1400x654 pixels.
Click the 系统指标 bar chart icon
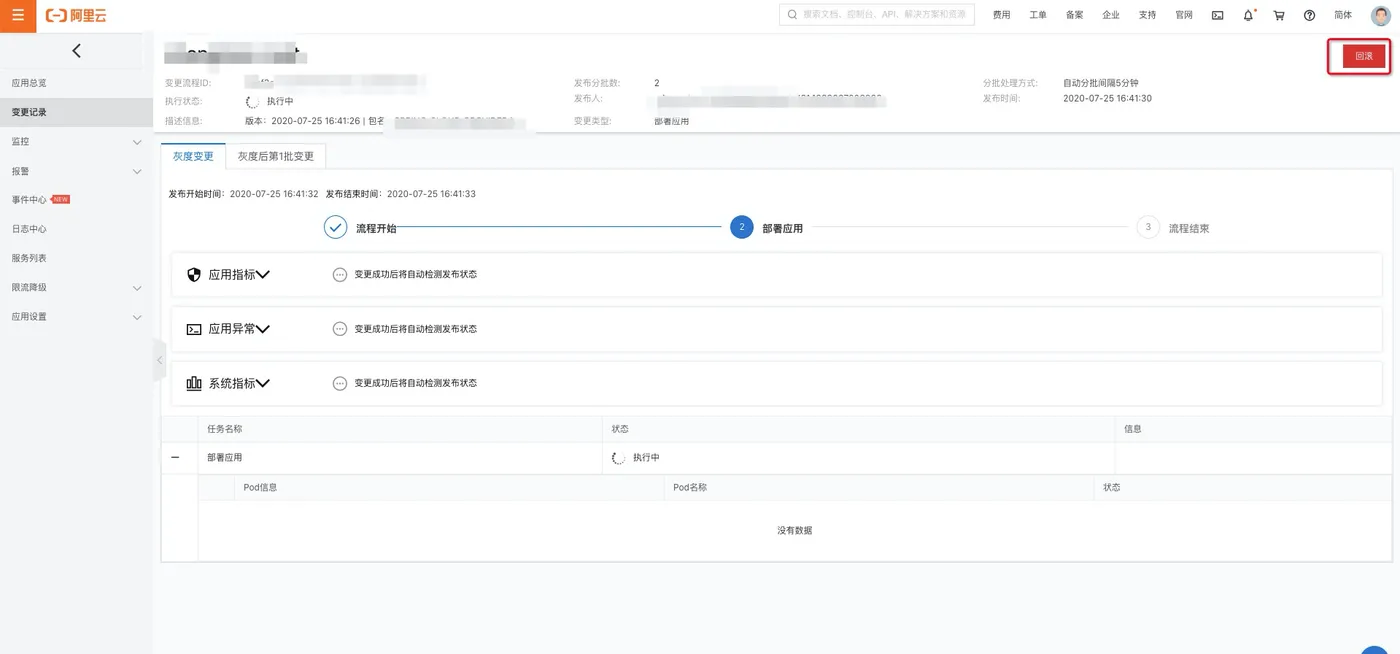tap(194, 383)
